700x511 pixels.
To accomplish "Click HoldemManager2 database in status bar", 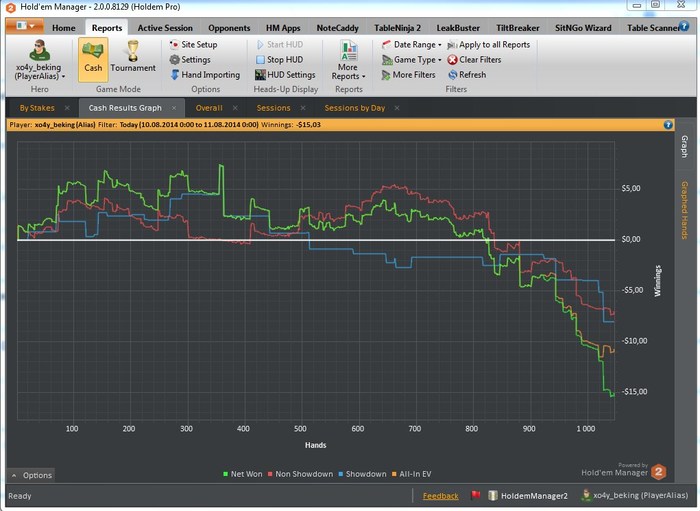I will coord(528,495).
